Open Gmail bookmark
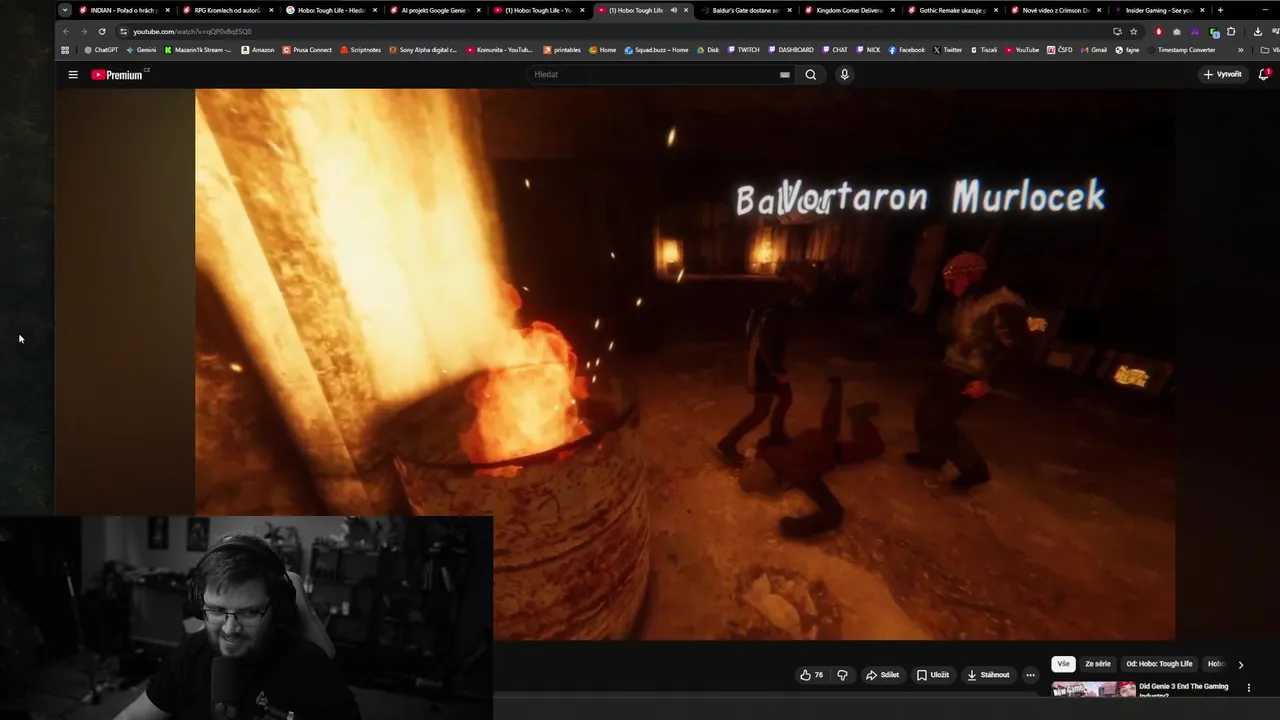Viewport: 1280px width, 720px height. [1093, 50]
